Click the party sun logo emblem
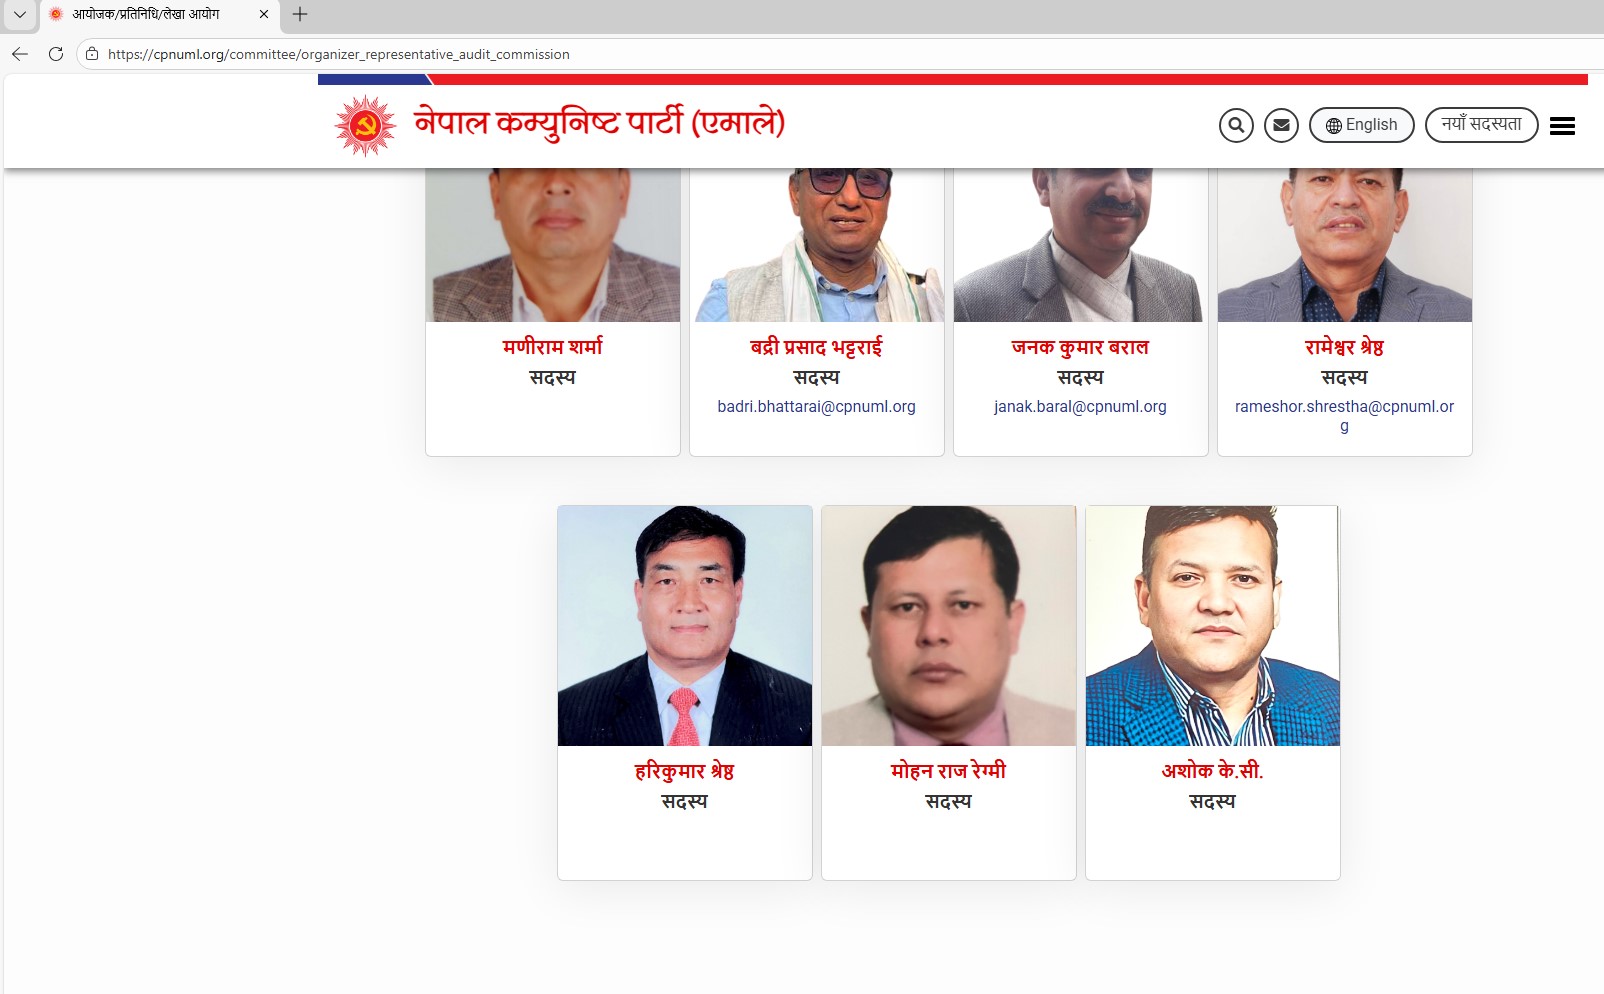Viewport: 1604px width, 994px height. [x=365, y=126]
